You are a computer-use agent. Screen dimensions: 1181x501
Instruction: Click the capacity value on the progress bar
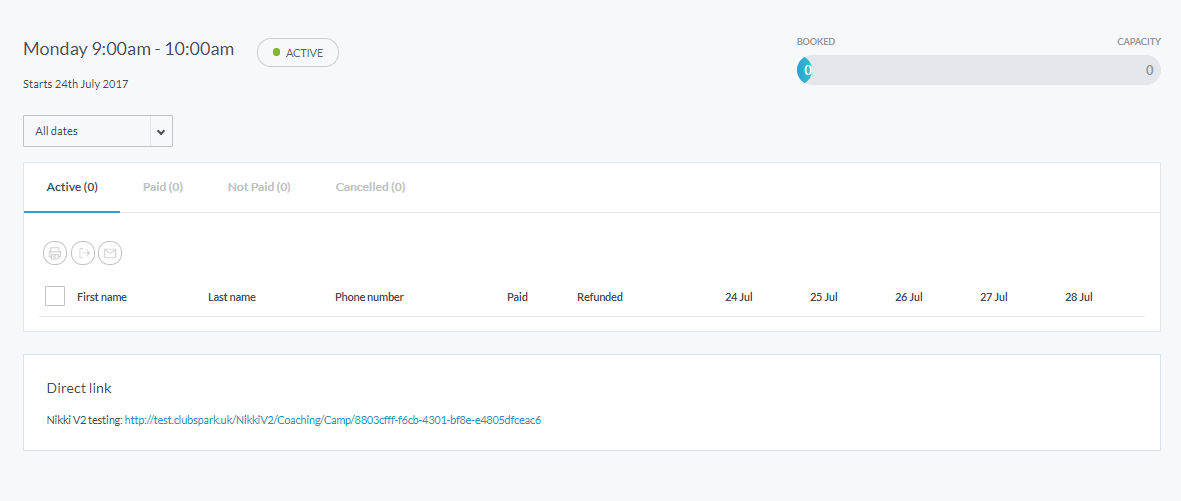pyautogui.click(x=1149, y=70)
